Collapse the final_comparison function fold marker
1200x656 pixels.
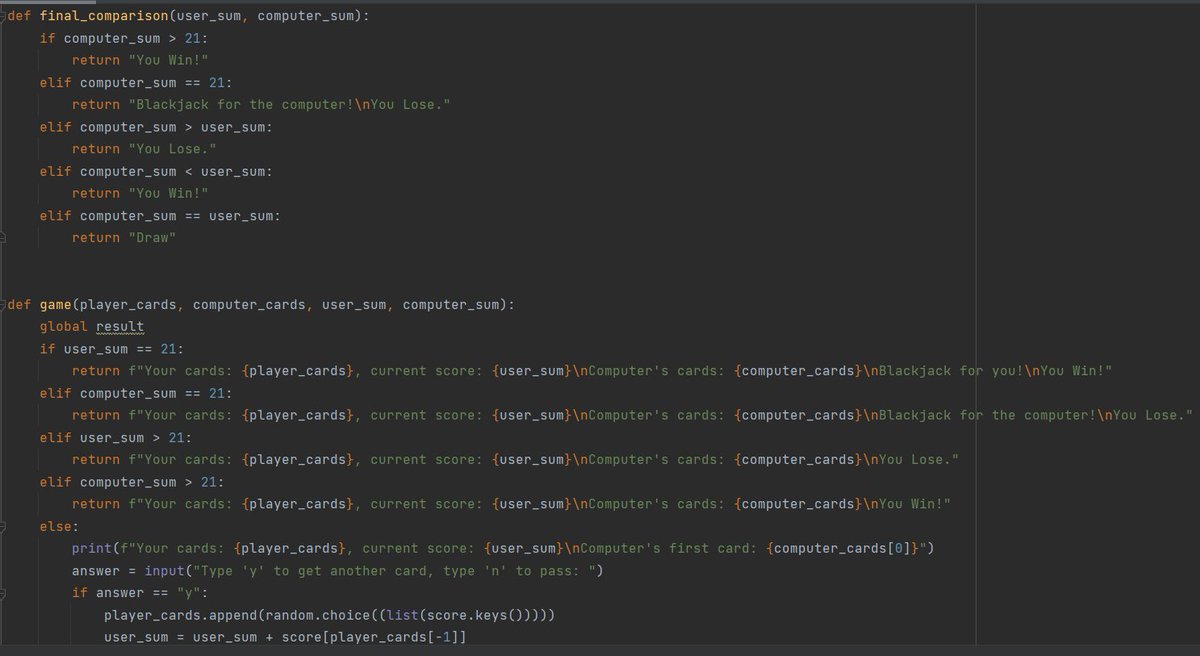coord(4,16)
